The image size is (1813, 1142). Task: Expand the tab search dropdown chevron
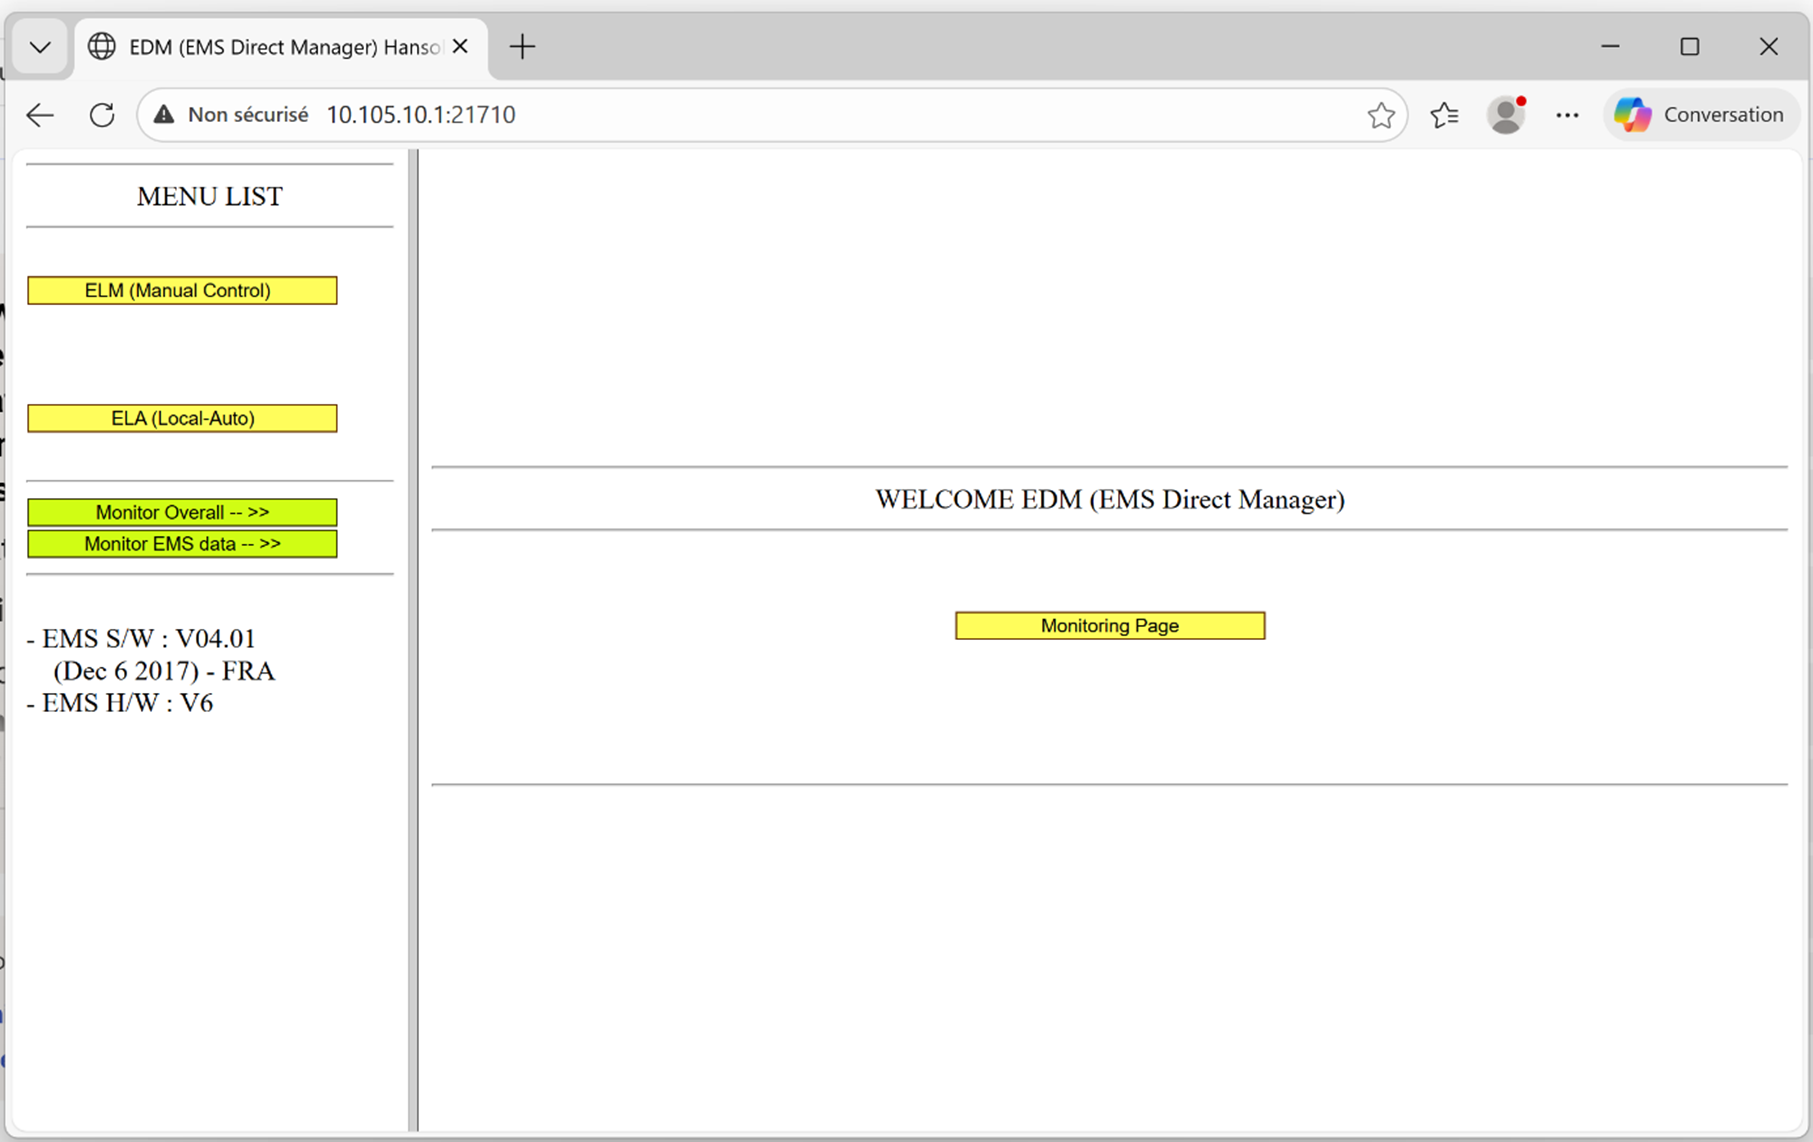[x=40, y=47]
